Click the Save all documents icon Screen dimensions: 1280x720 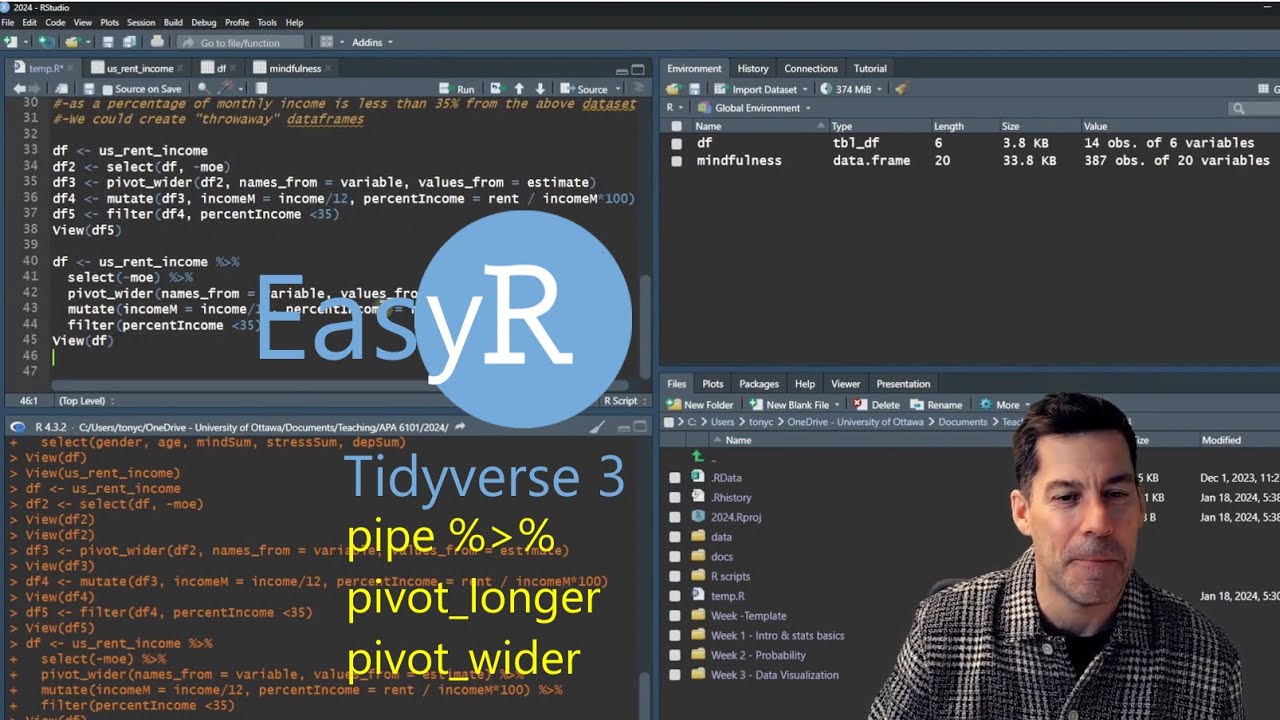coord(129,42)
